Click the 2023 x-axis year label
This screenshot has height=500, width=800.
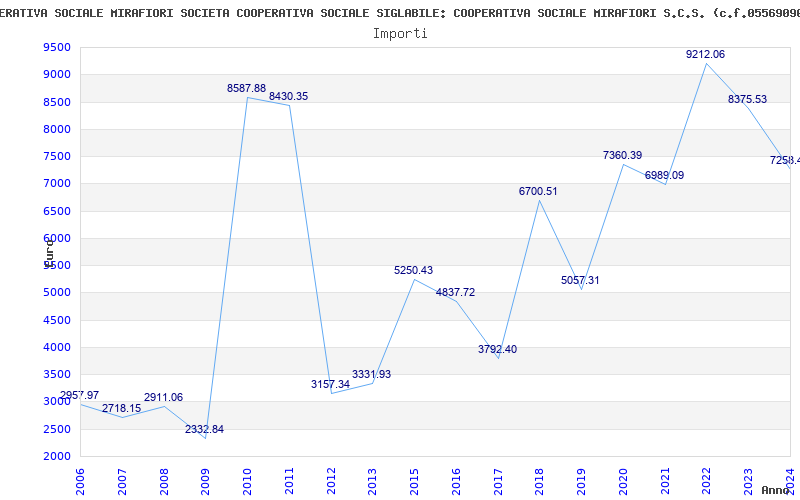(x=748, y=482)
